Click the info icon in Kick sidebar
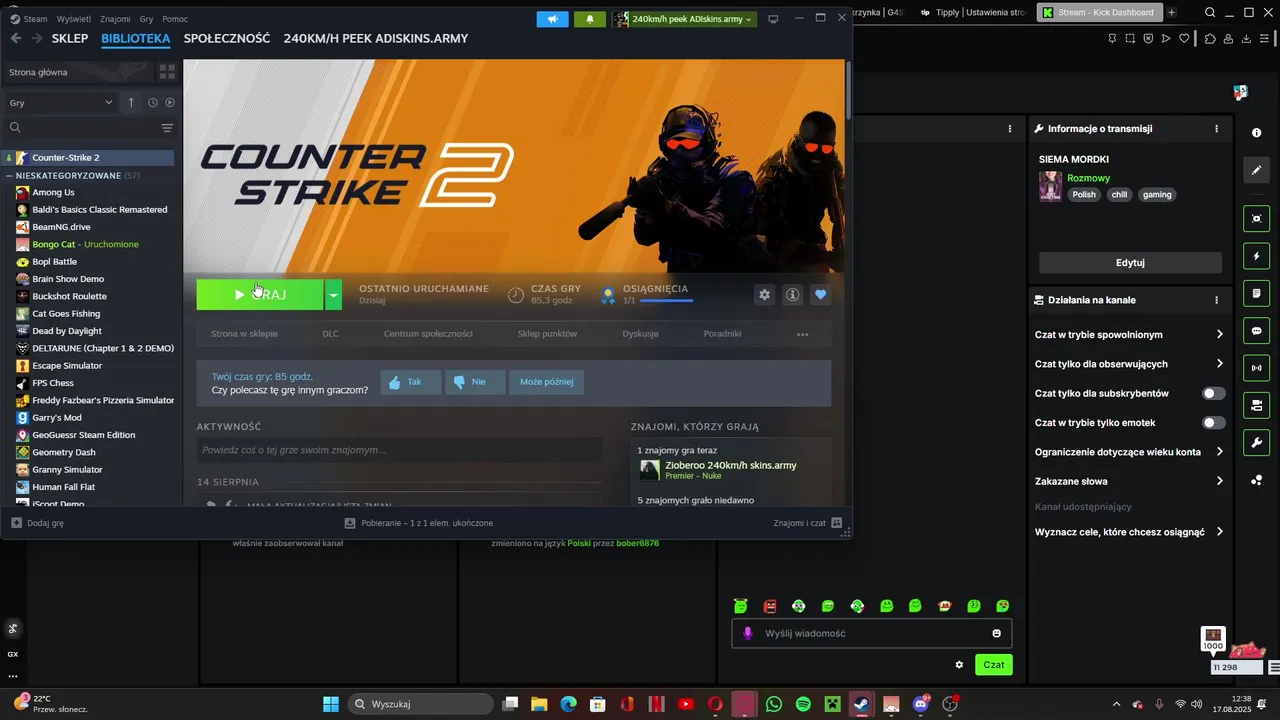1280x720 pixels. (1256, 132)
